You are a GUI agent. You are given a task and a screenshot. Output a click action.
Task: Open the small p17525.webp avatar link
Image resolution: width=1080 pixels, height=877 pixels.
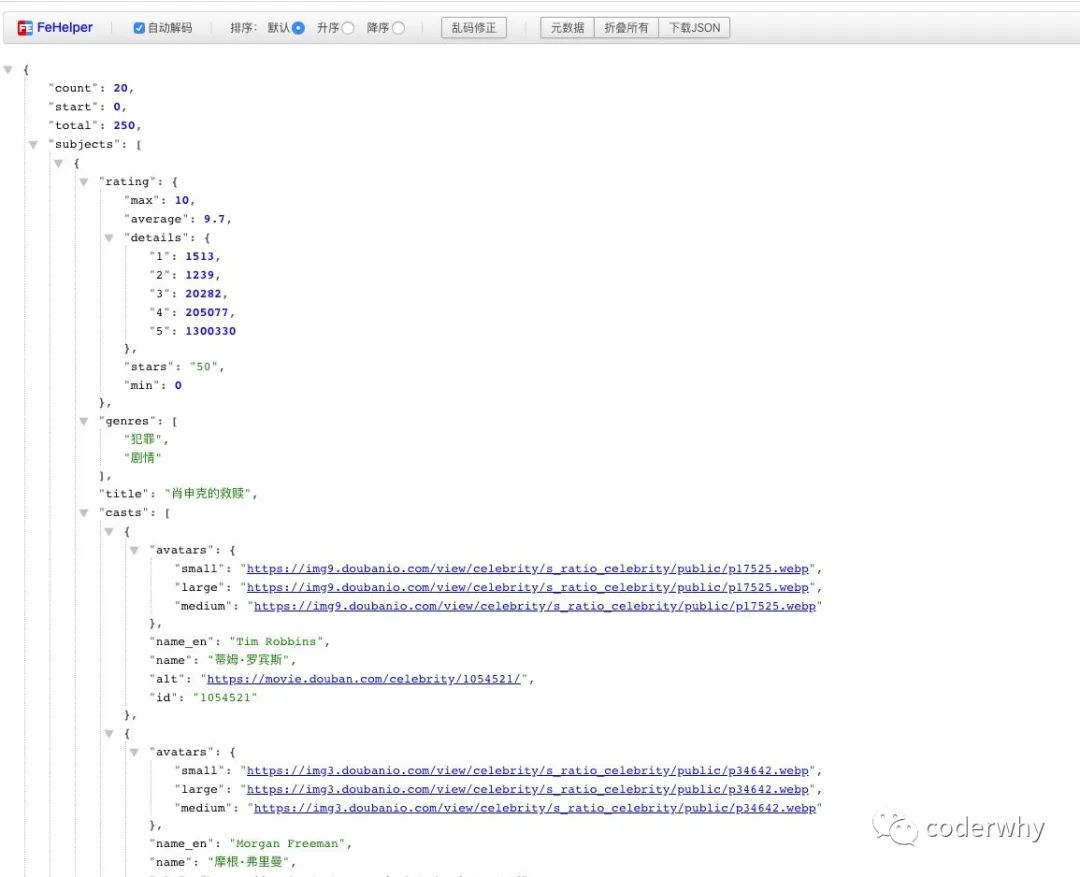click(528, 569)
